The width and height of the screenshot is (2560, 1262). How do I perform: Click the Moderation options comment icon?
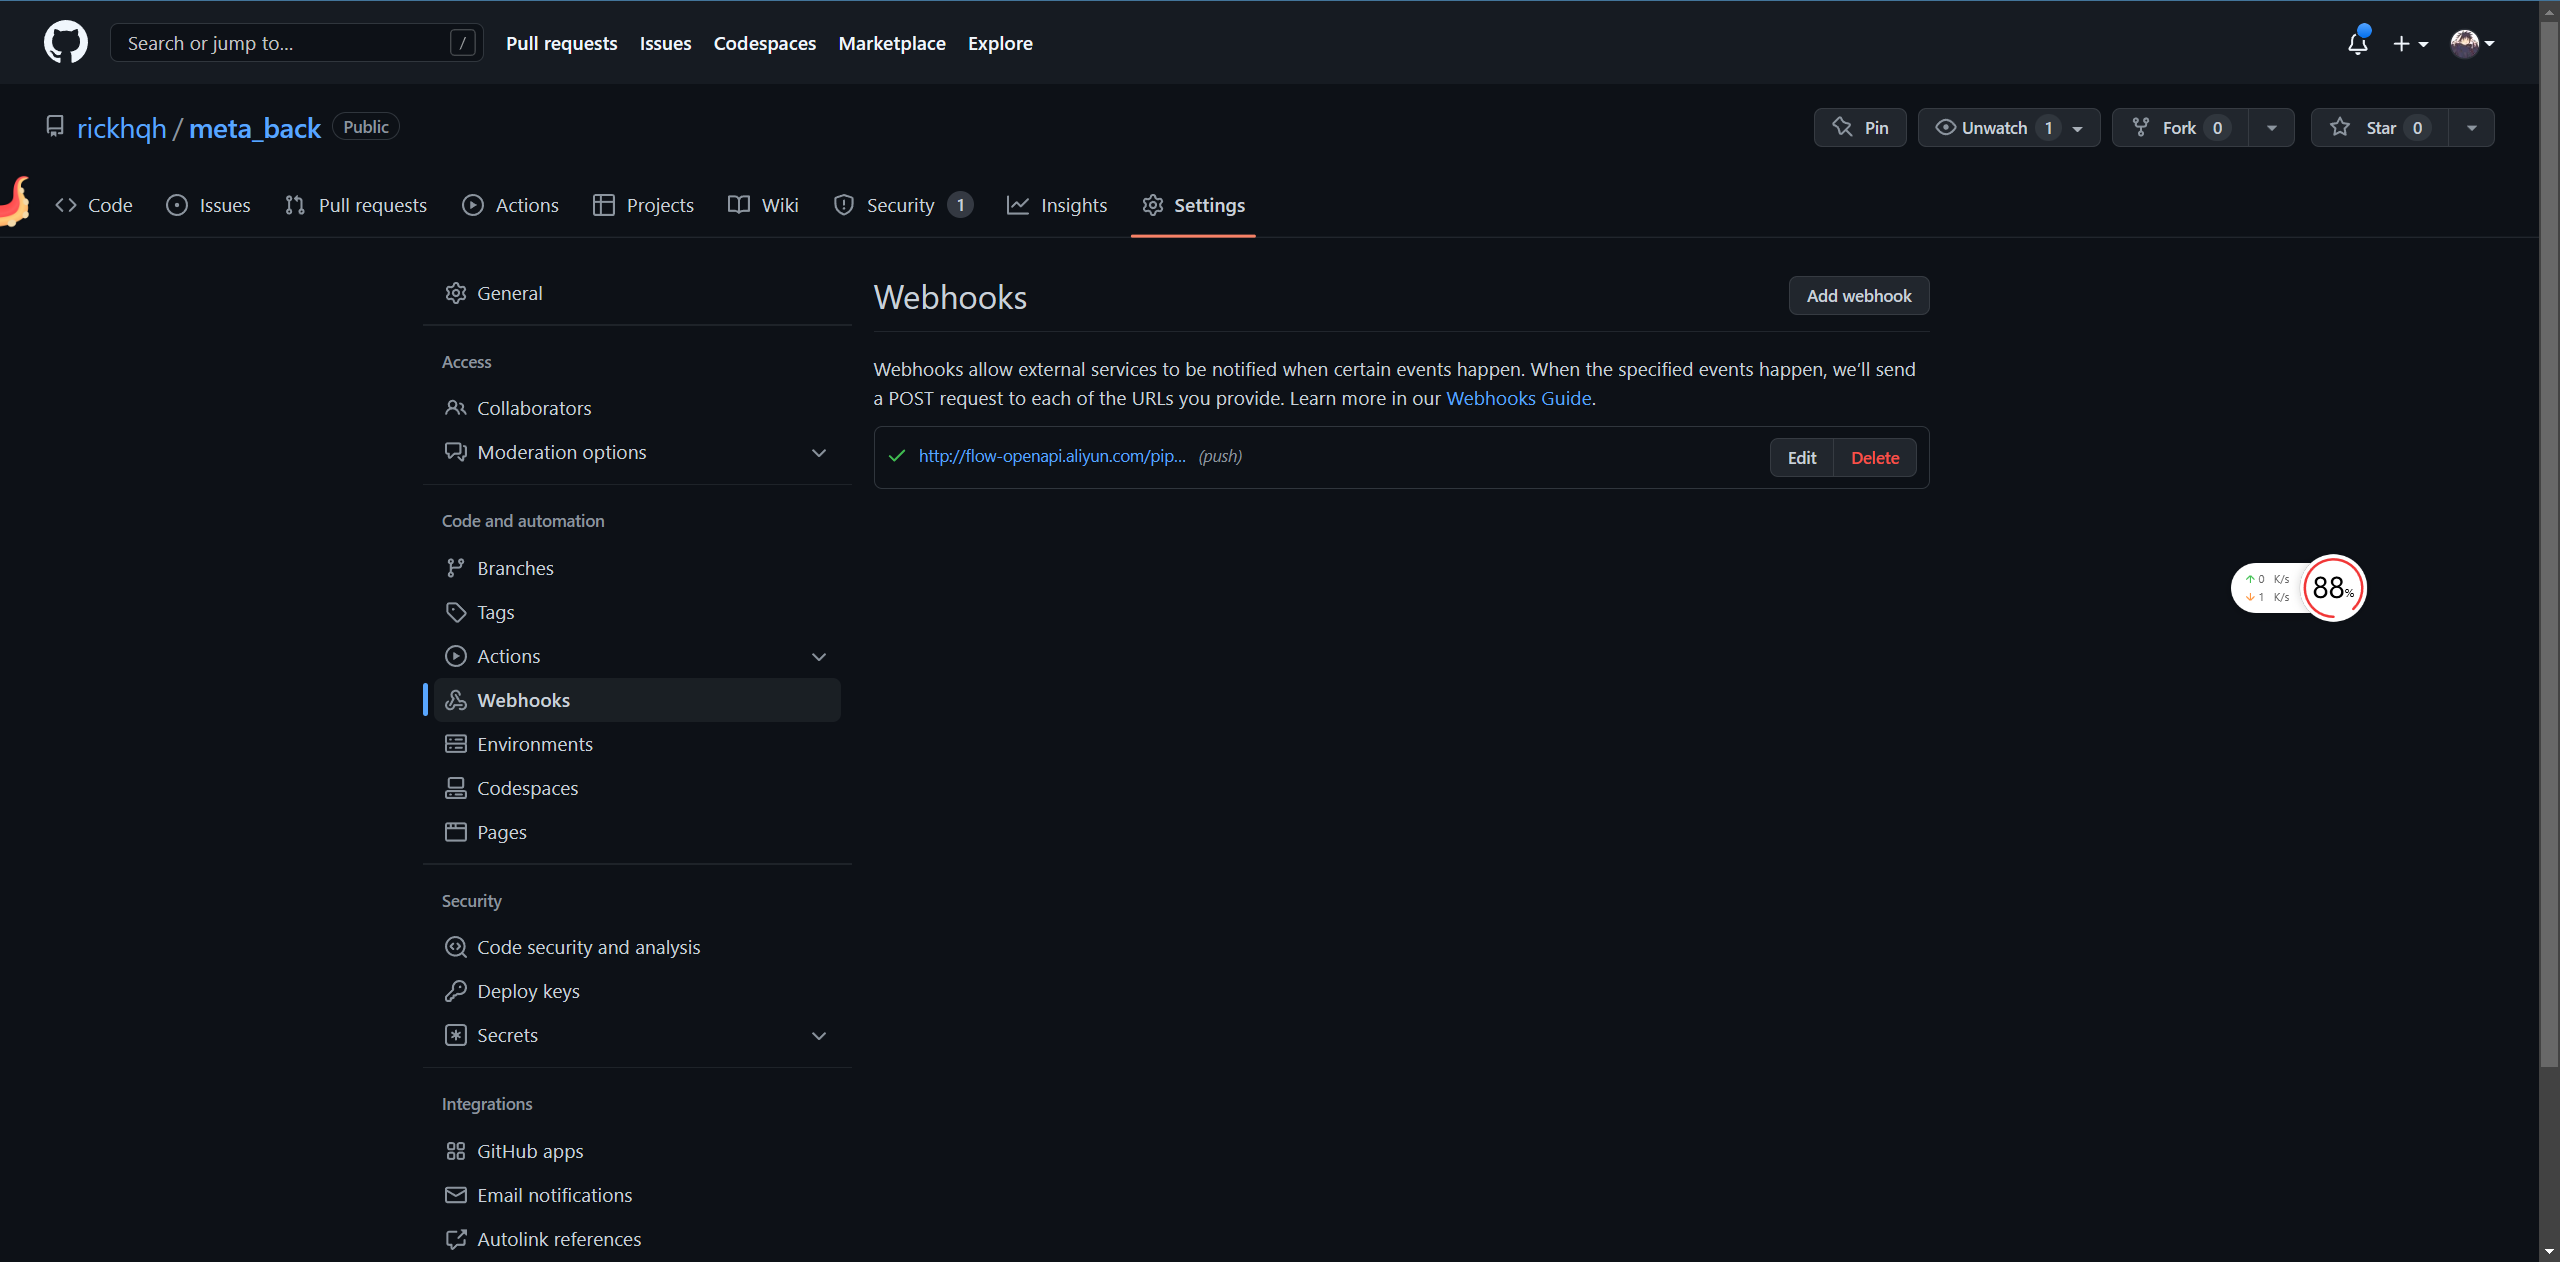click(x=456, y=452)
